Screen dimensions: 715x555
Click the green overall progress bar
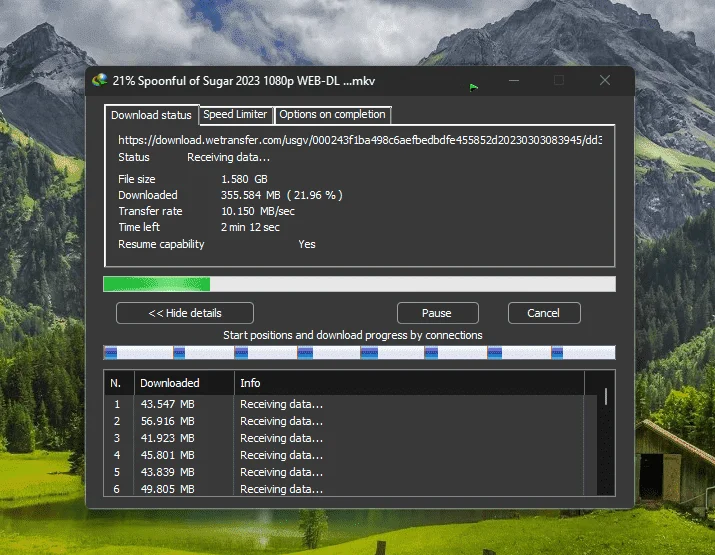pyautogui.click(x=359, y=284)
